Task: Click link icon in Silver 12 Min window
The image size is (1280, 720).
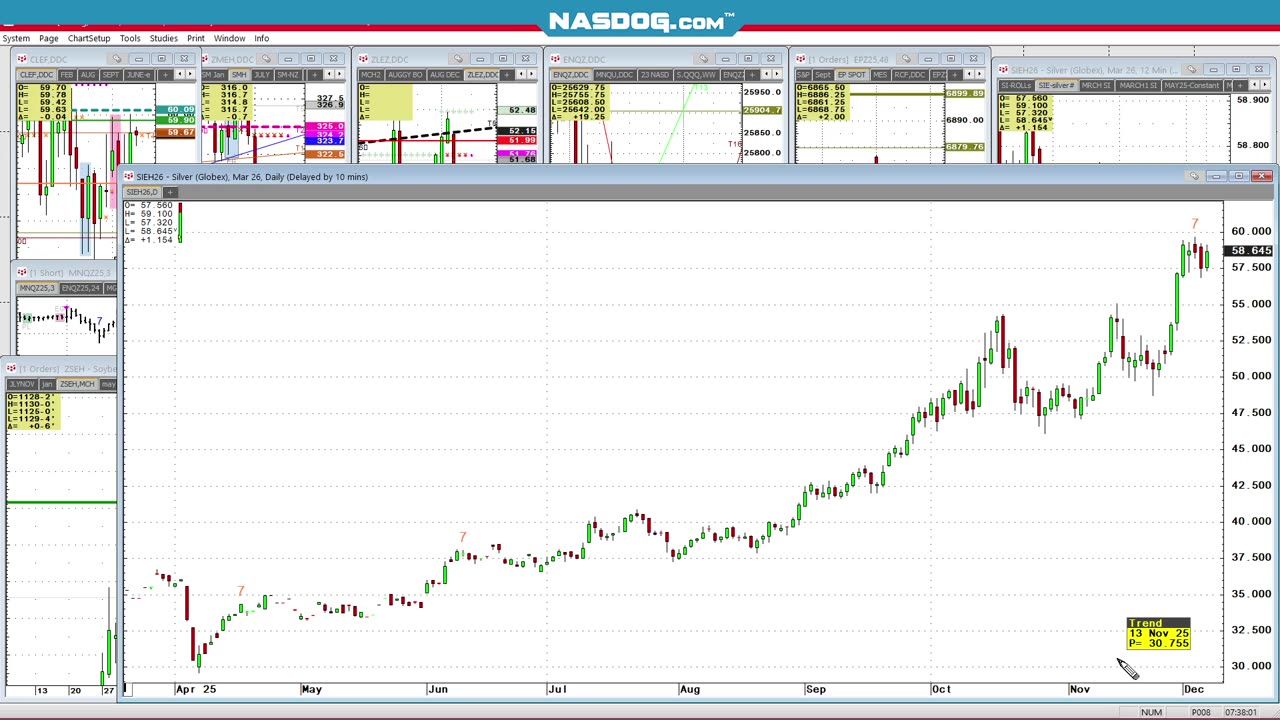Action: click(1191, 70)
